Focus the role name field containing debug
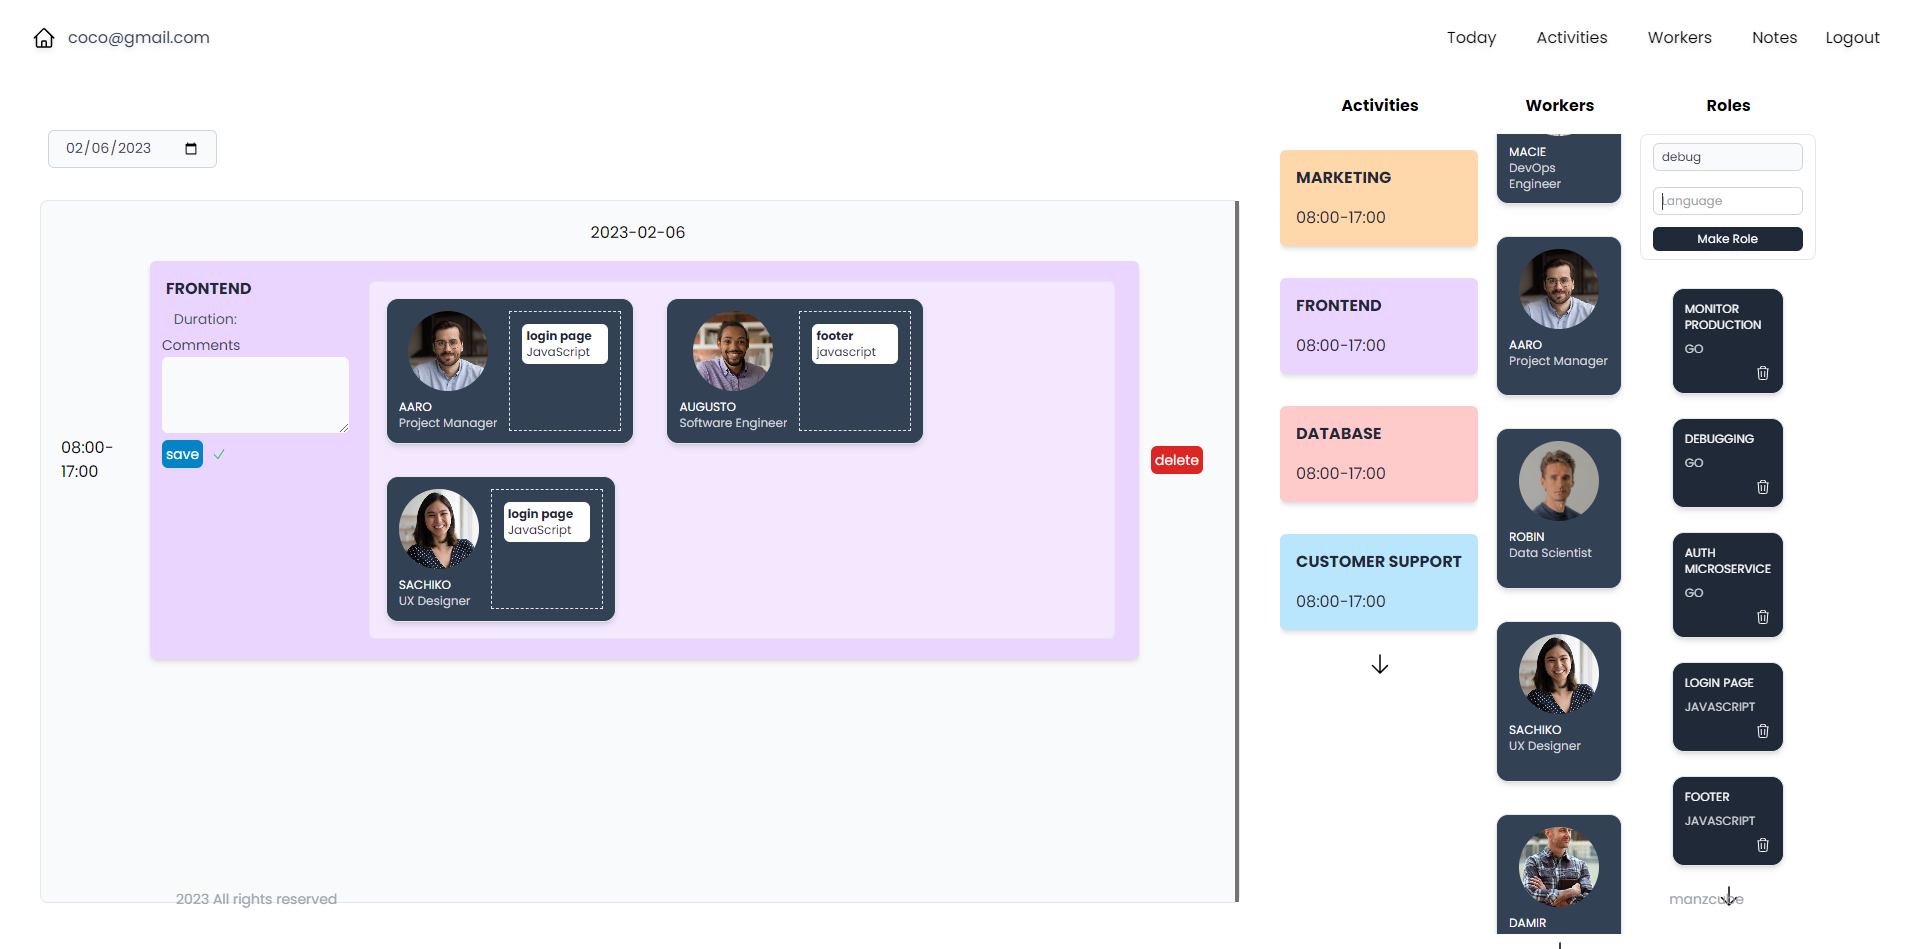The height and width of the screenshot is (949, 1920). [1728, 157]
